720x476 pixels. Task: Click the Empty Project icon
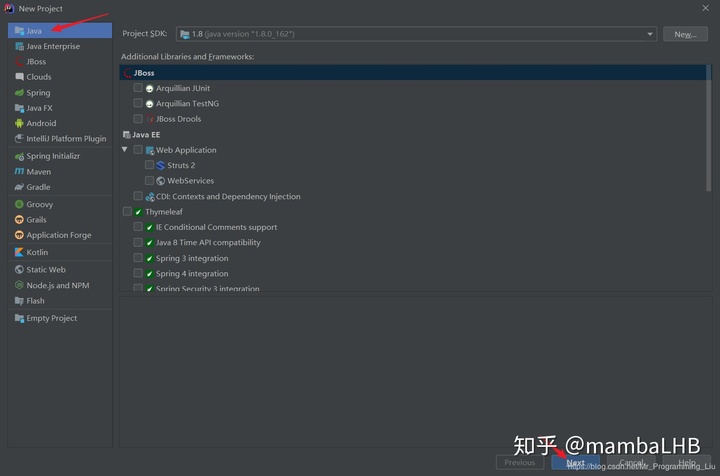19,318
